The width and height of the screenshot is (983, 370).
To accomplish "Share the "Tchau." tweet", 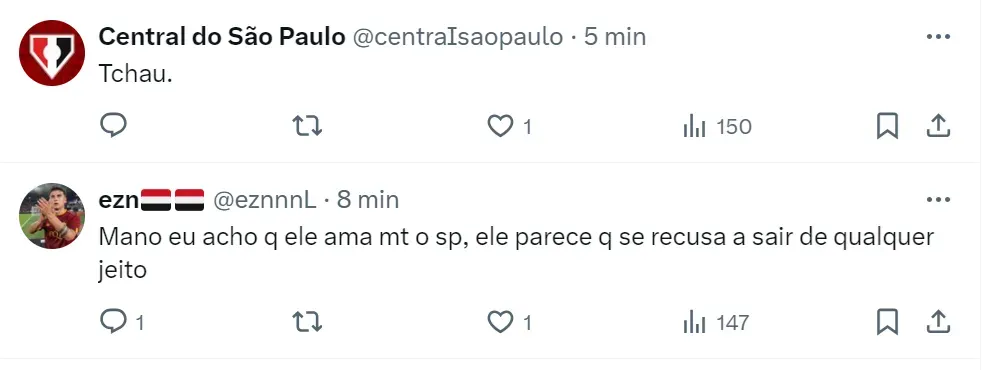I will coord(938,127).
